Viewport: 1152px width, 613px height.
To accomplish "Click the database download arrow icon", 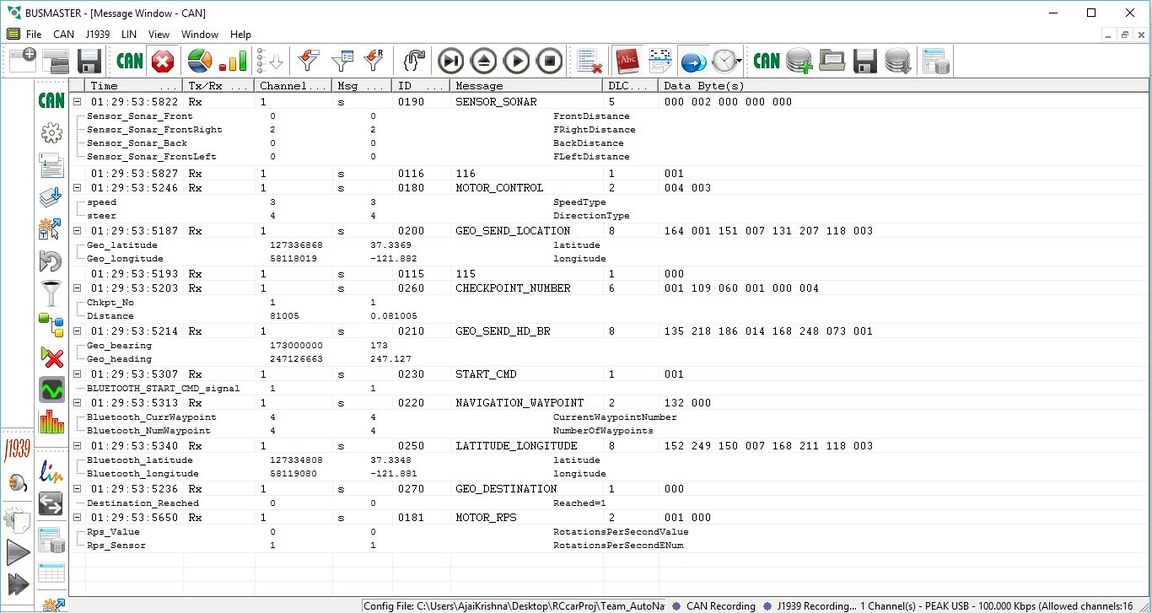I will [898, 60].
